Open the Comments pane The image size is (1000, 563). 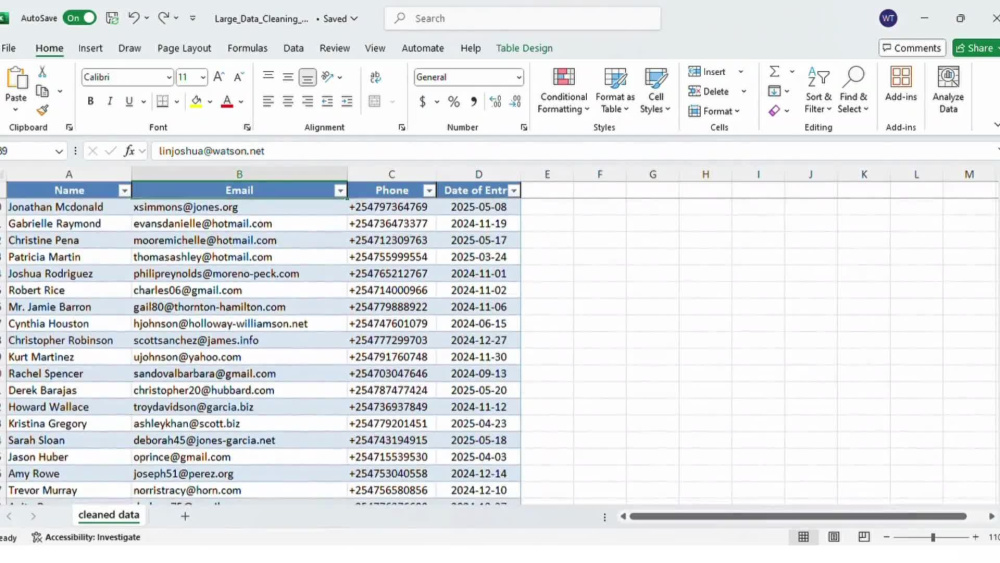(x=912, y=48)
